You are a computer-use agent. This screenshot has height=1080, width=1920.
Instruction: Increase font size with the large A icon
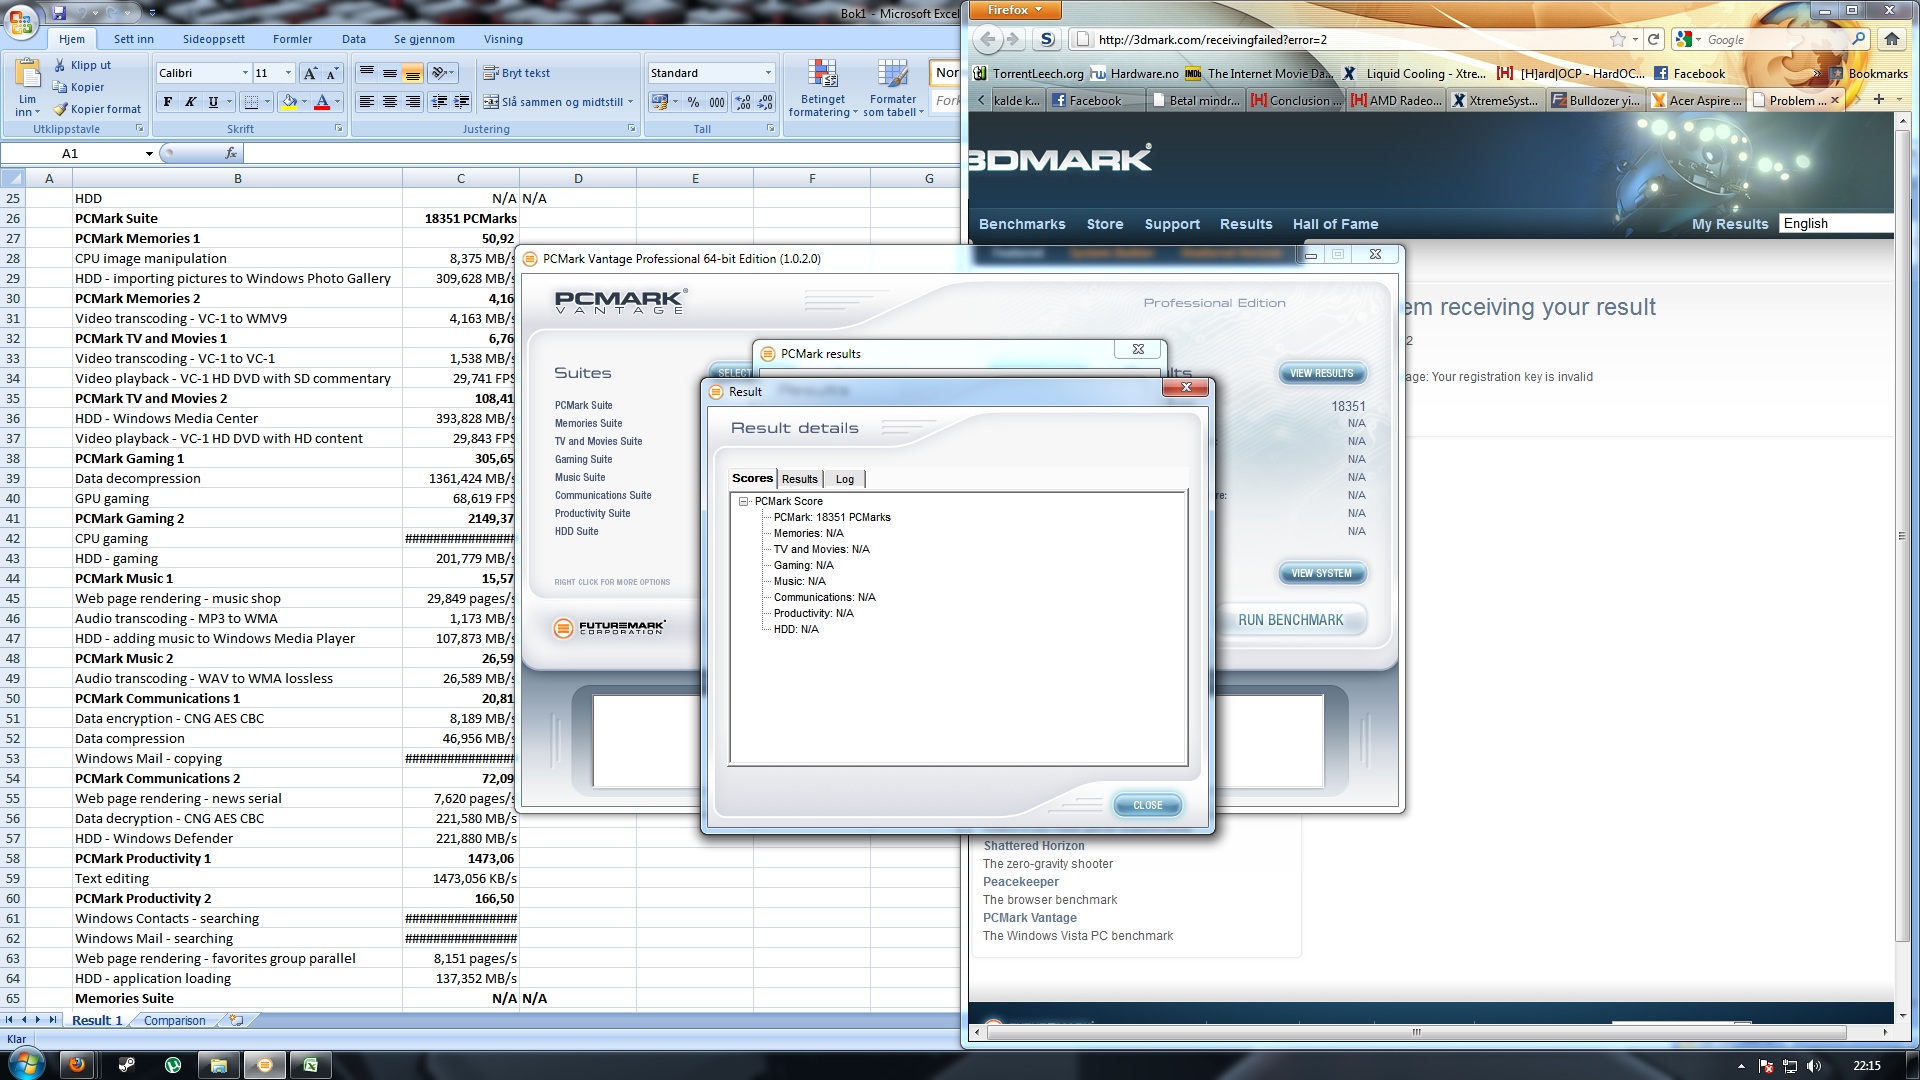[x=310, y=73]
